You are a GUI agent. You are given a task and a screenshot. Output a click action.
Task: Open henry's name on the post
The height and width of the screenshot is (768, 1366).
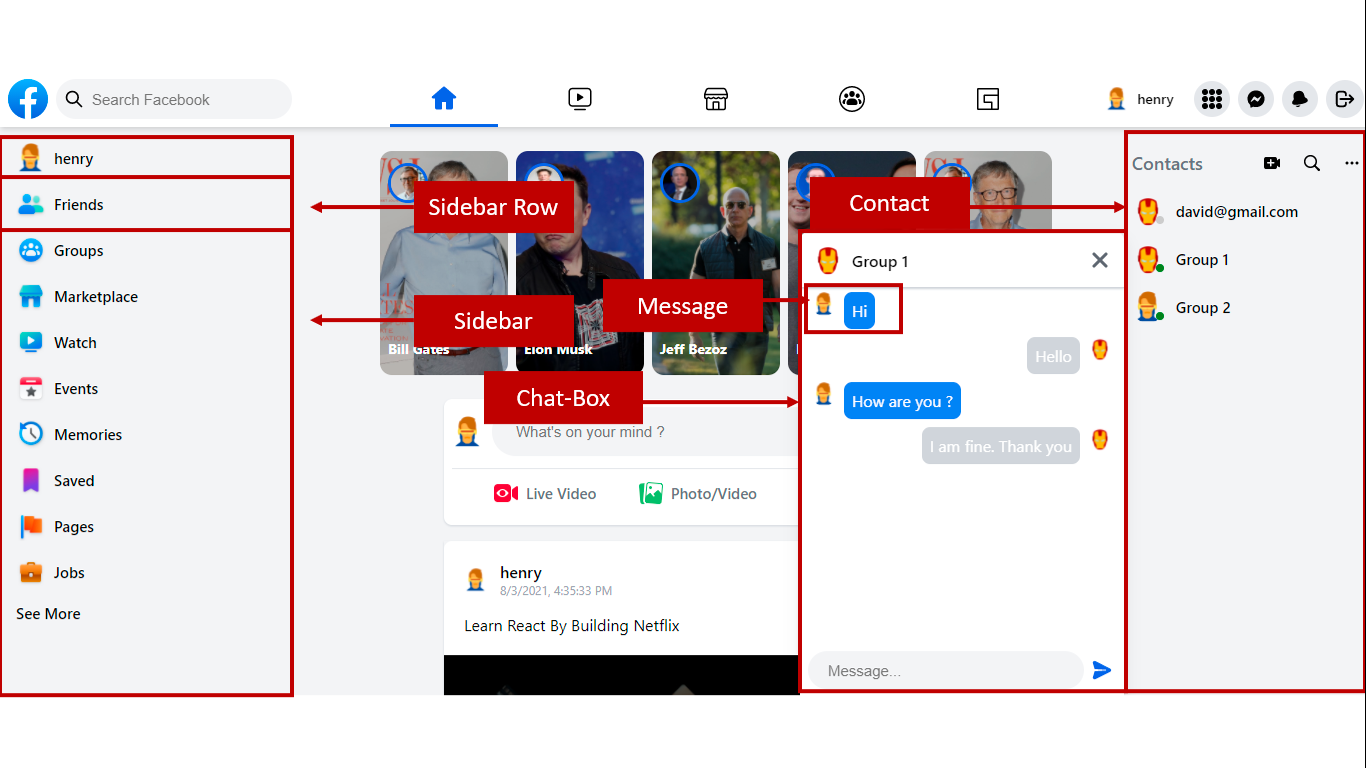(x=521, y=573)
